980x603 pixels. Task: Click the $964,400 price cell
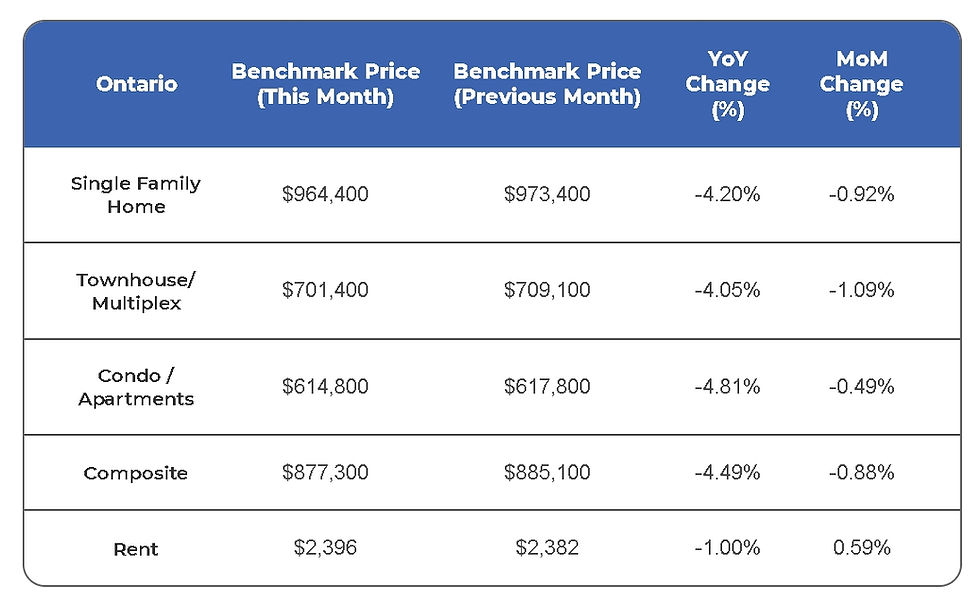coord(325,195)
